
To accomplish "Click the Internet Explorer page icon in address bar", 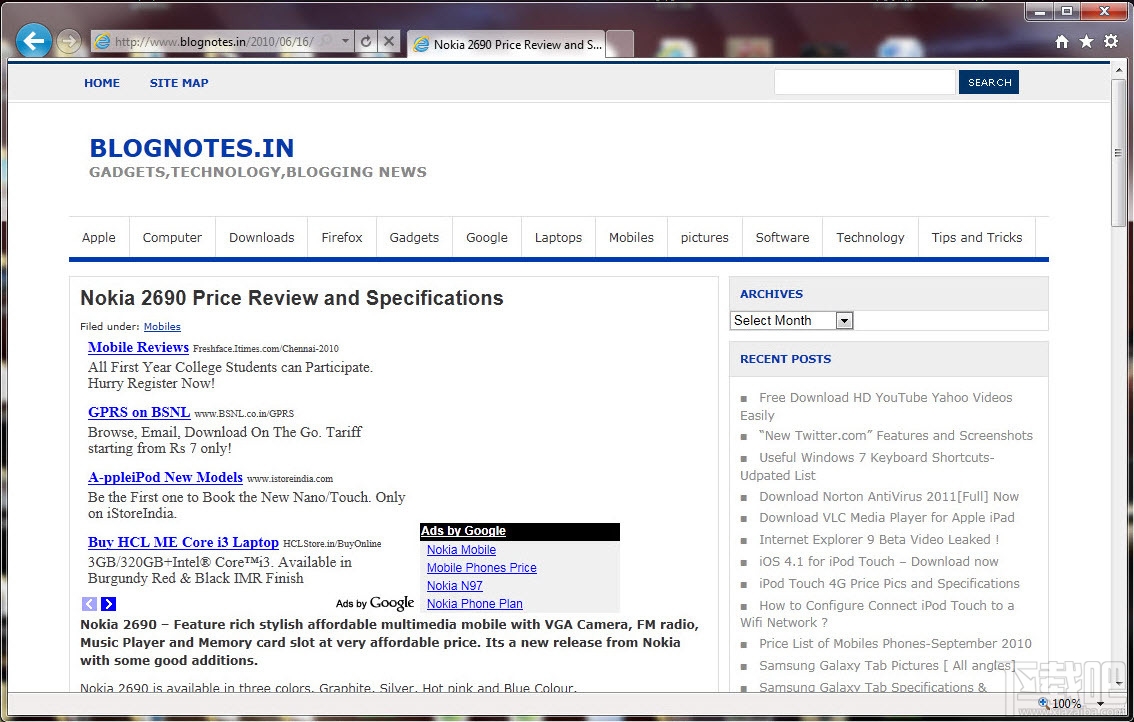I will (103, 42).
